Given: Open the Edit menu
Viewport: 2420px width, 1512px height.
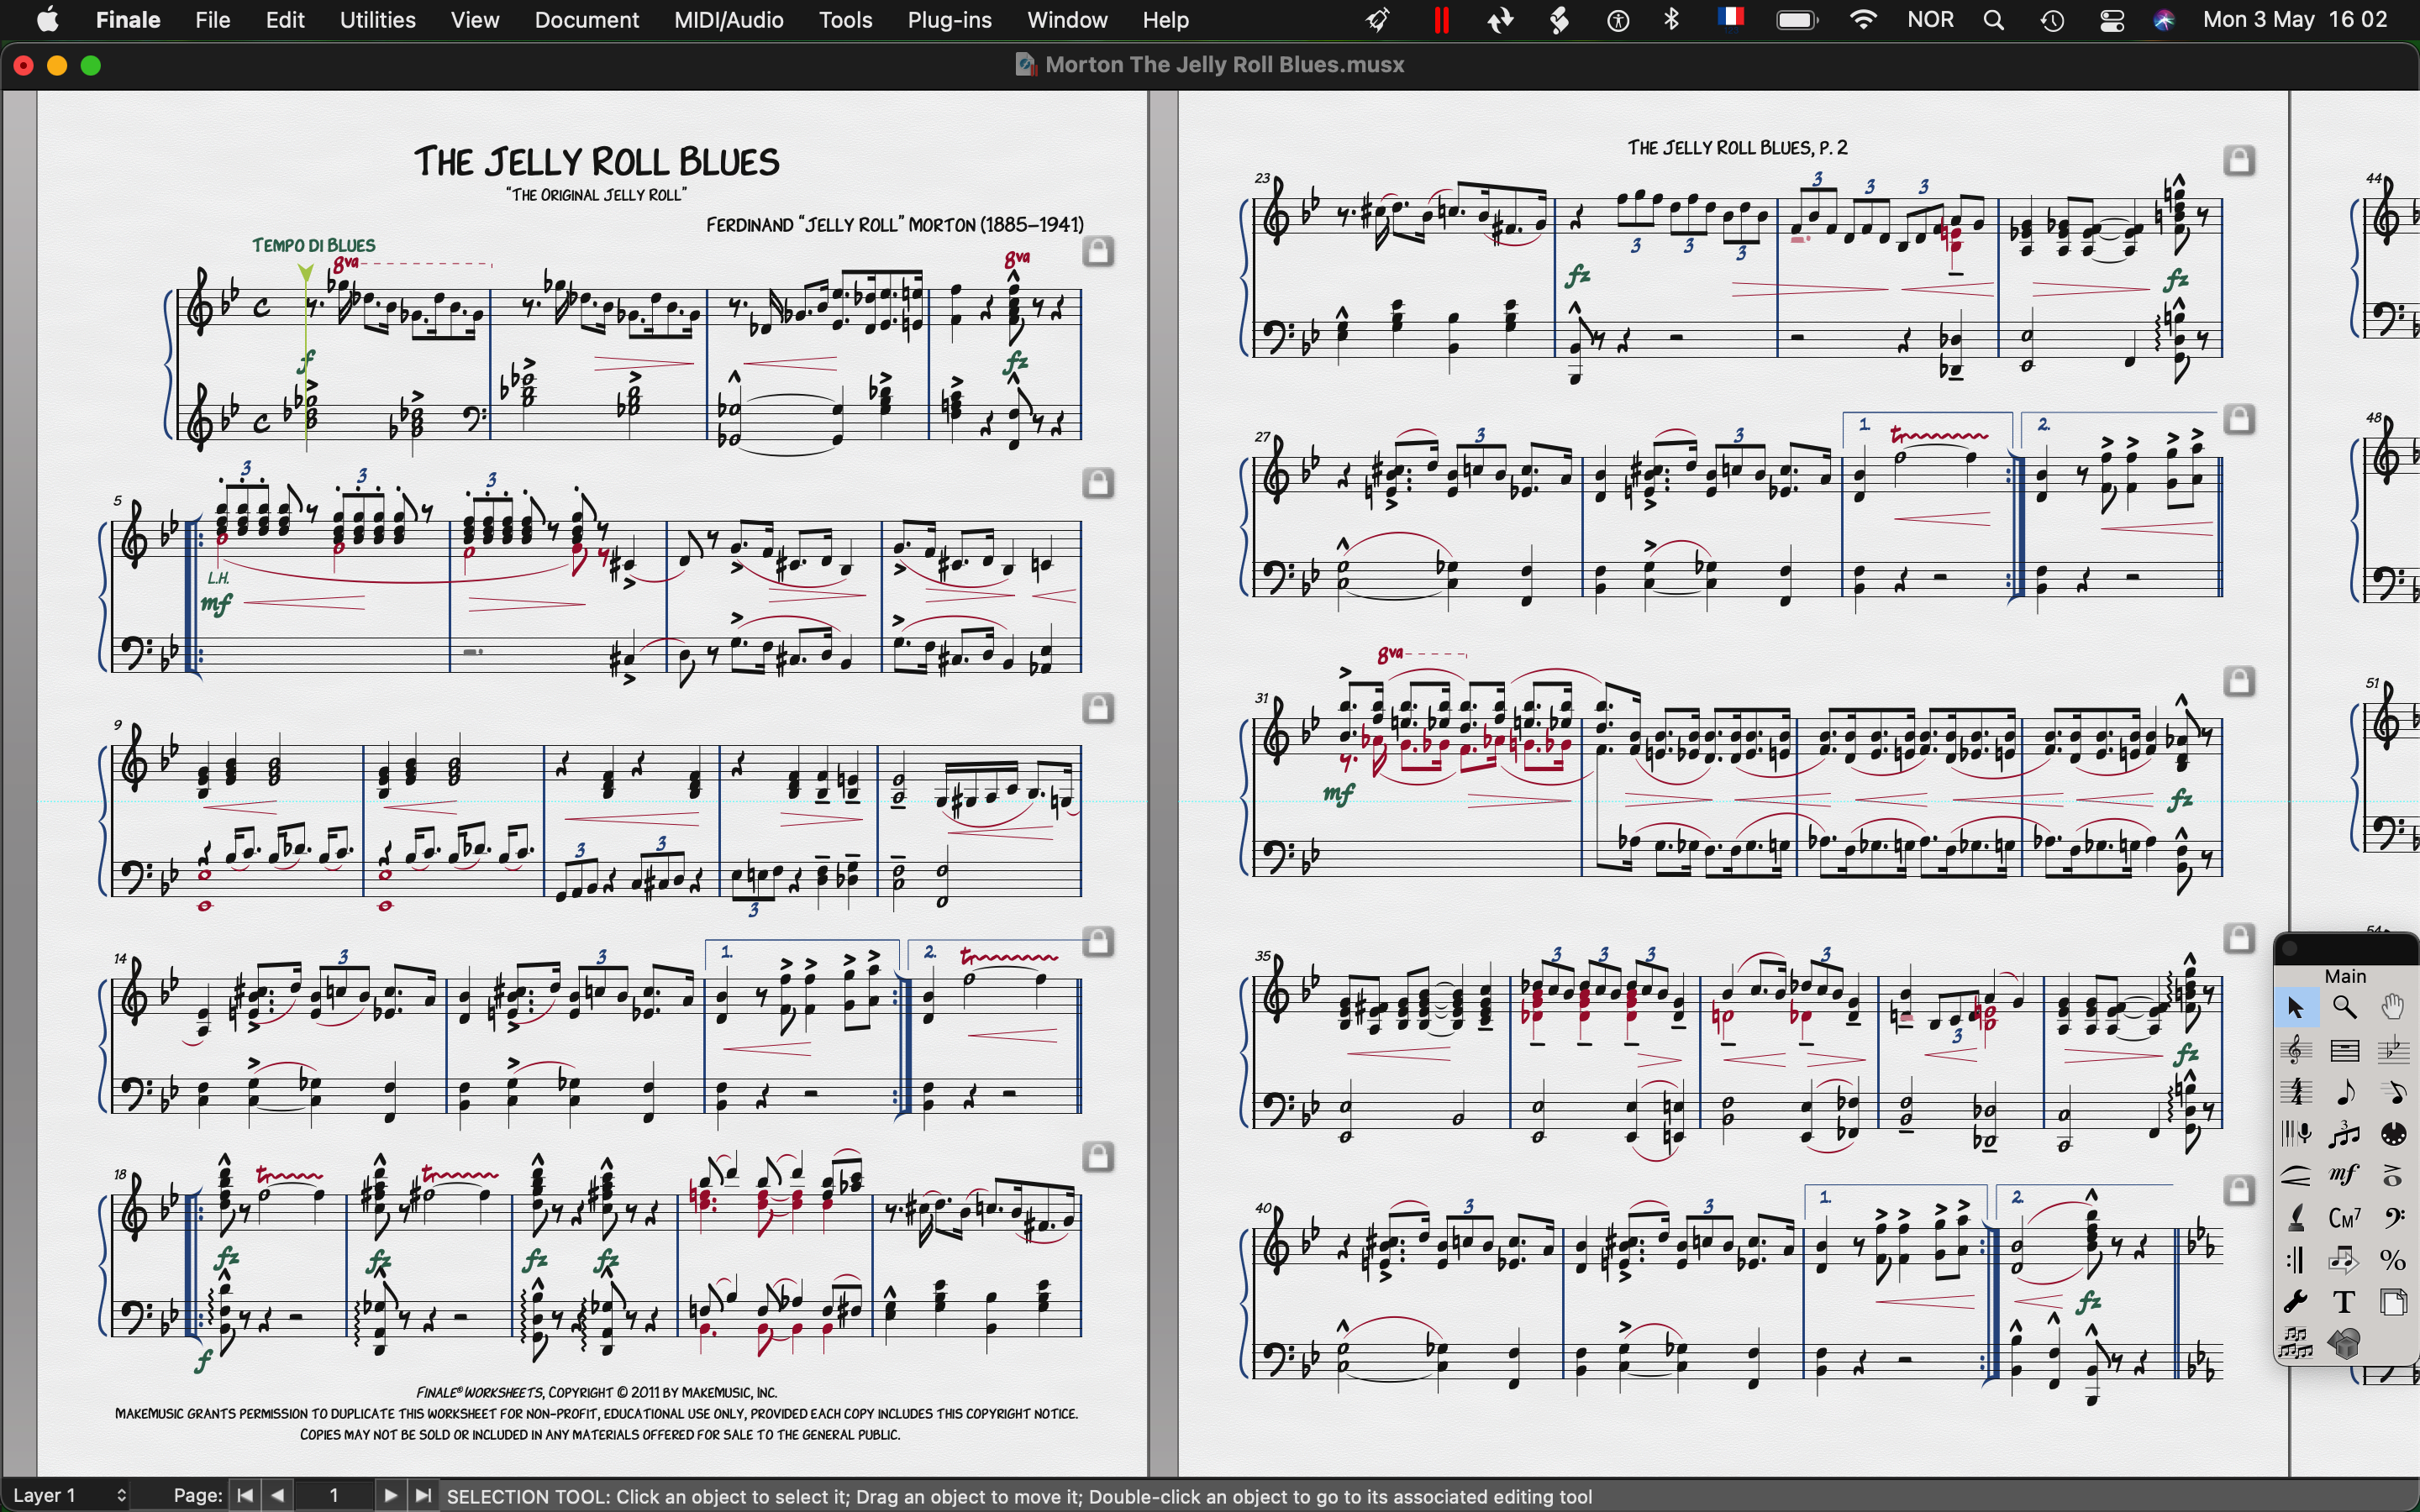Looking at the screenshot, I should pos(286,20).
